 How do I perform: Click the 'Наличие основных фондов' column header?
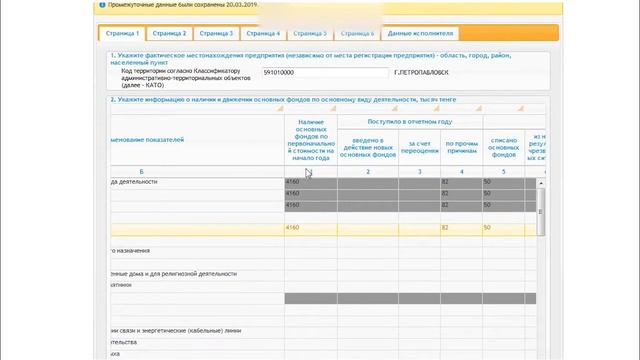pos(311,140)
